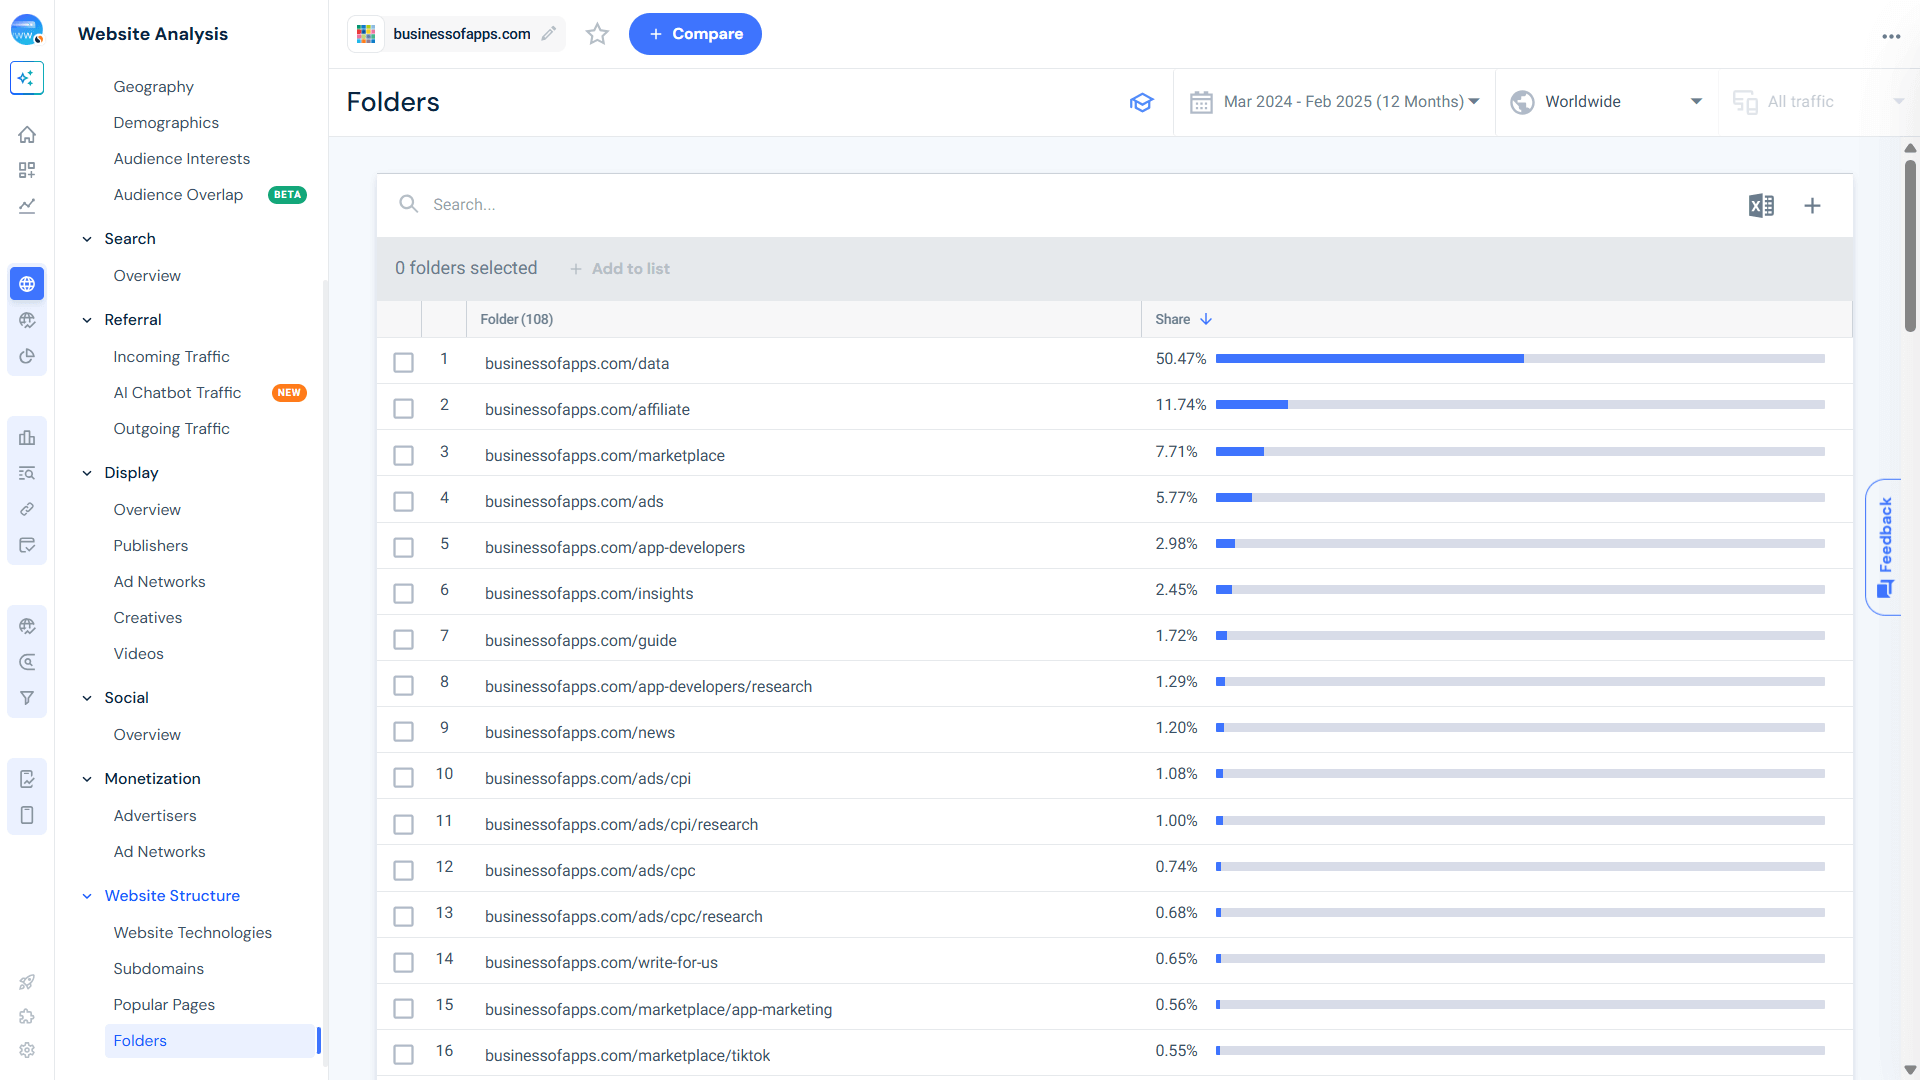Collapse the Referral section chevron
Screen dimensions: 1920x1080
pyautogui.click(x=87, y=320)
